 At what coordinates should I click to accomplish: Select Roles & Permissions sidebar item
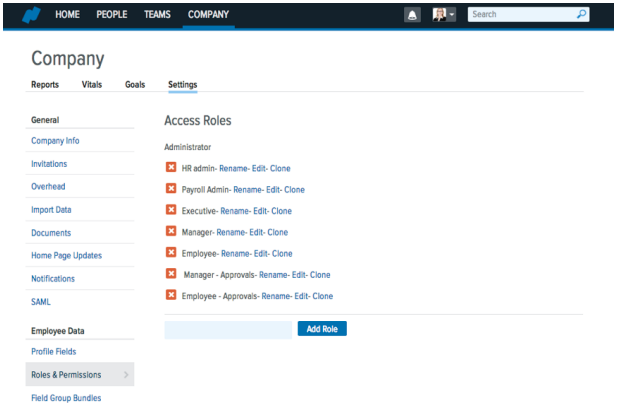pyautogui.click(x=80, y=374)
